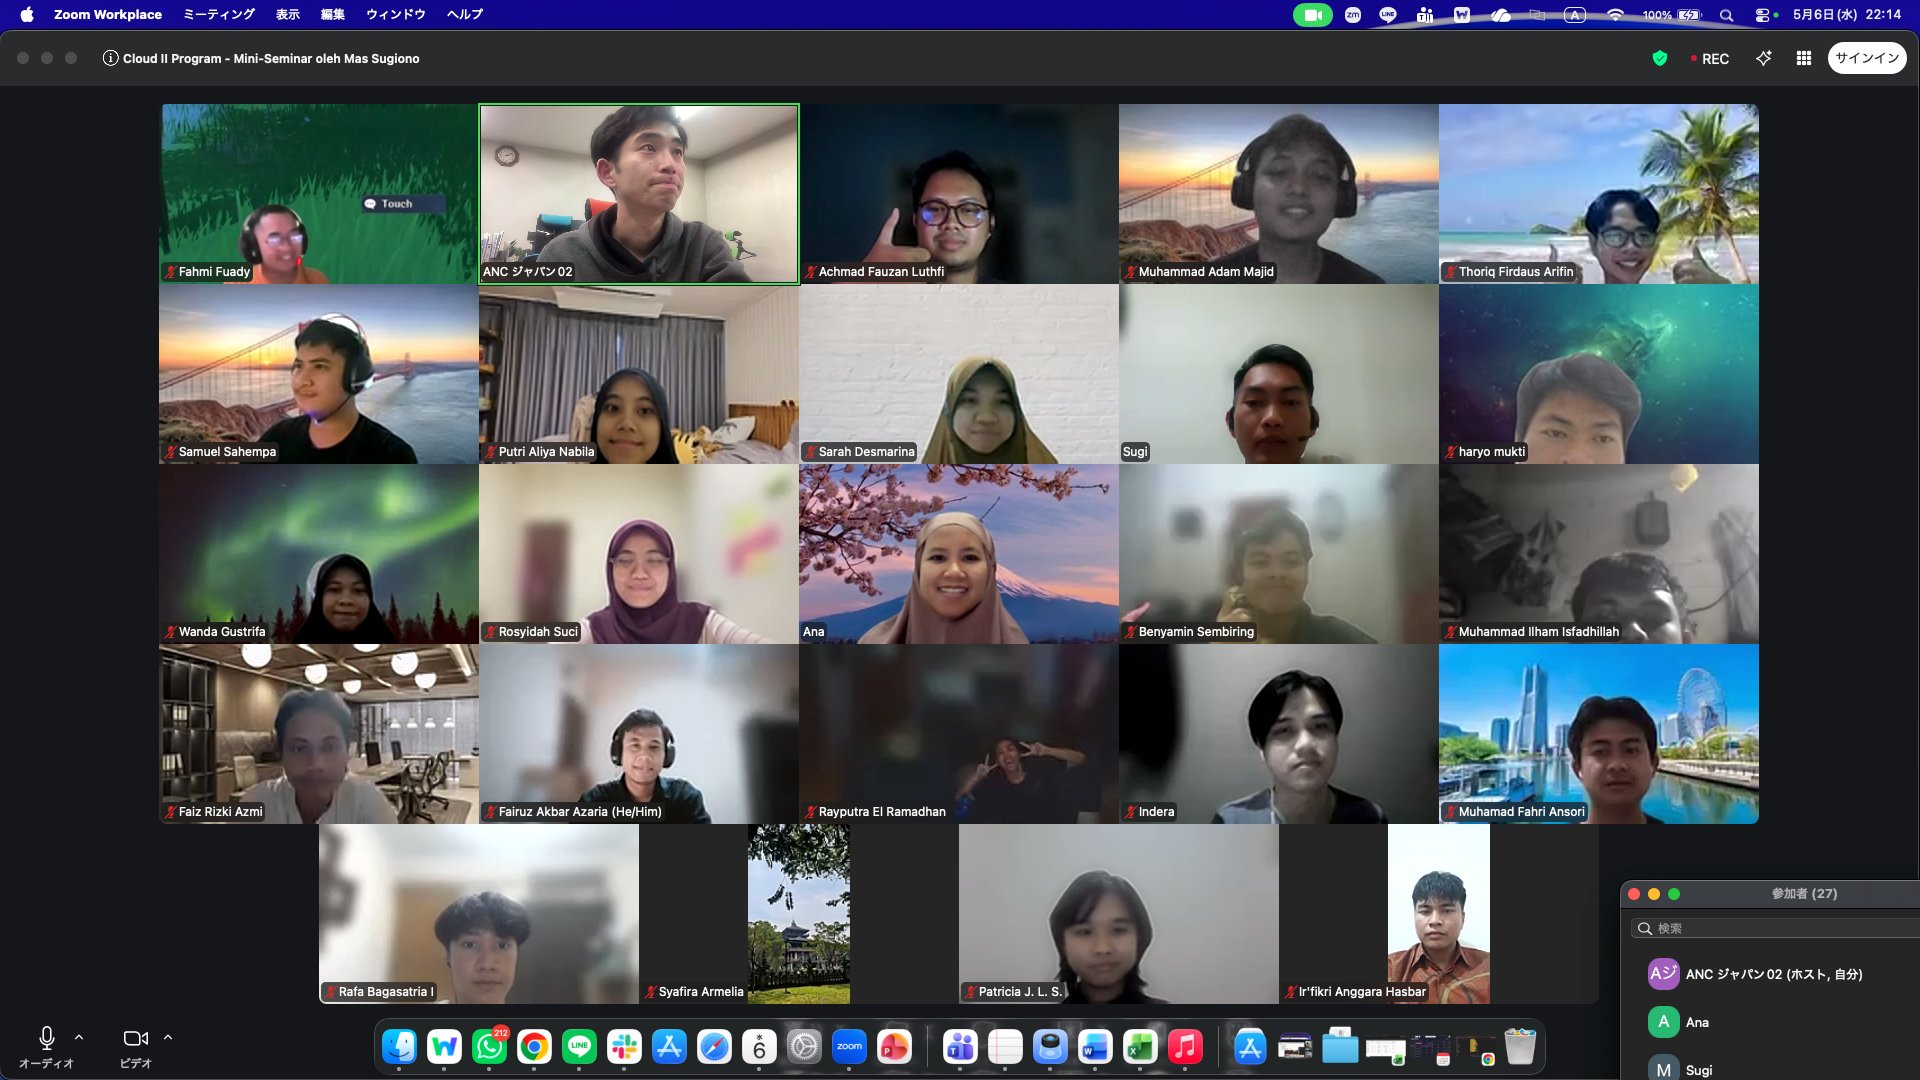Viewport: 1920px width, 1080px height.
Task: Select Patricia J. L. S.'s video tile
Action: tap(1119, 914)
